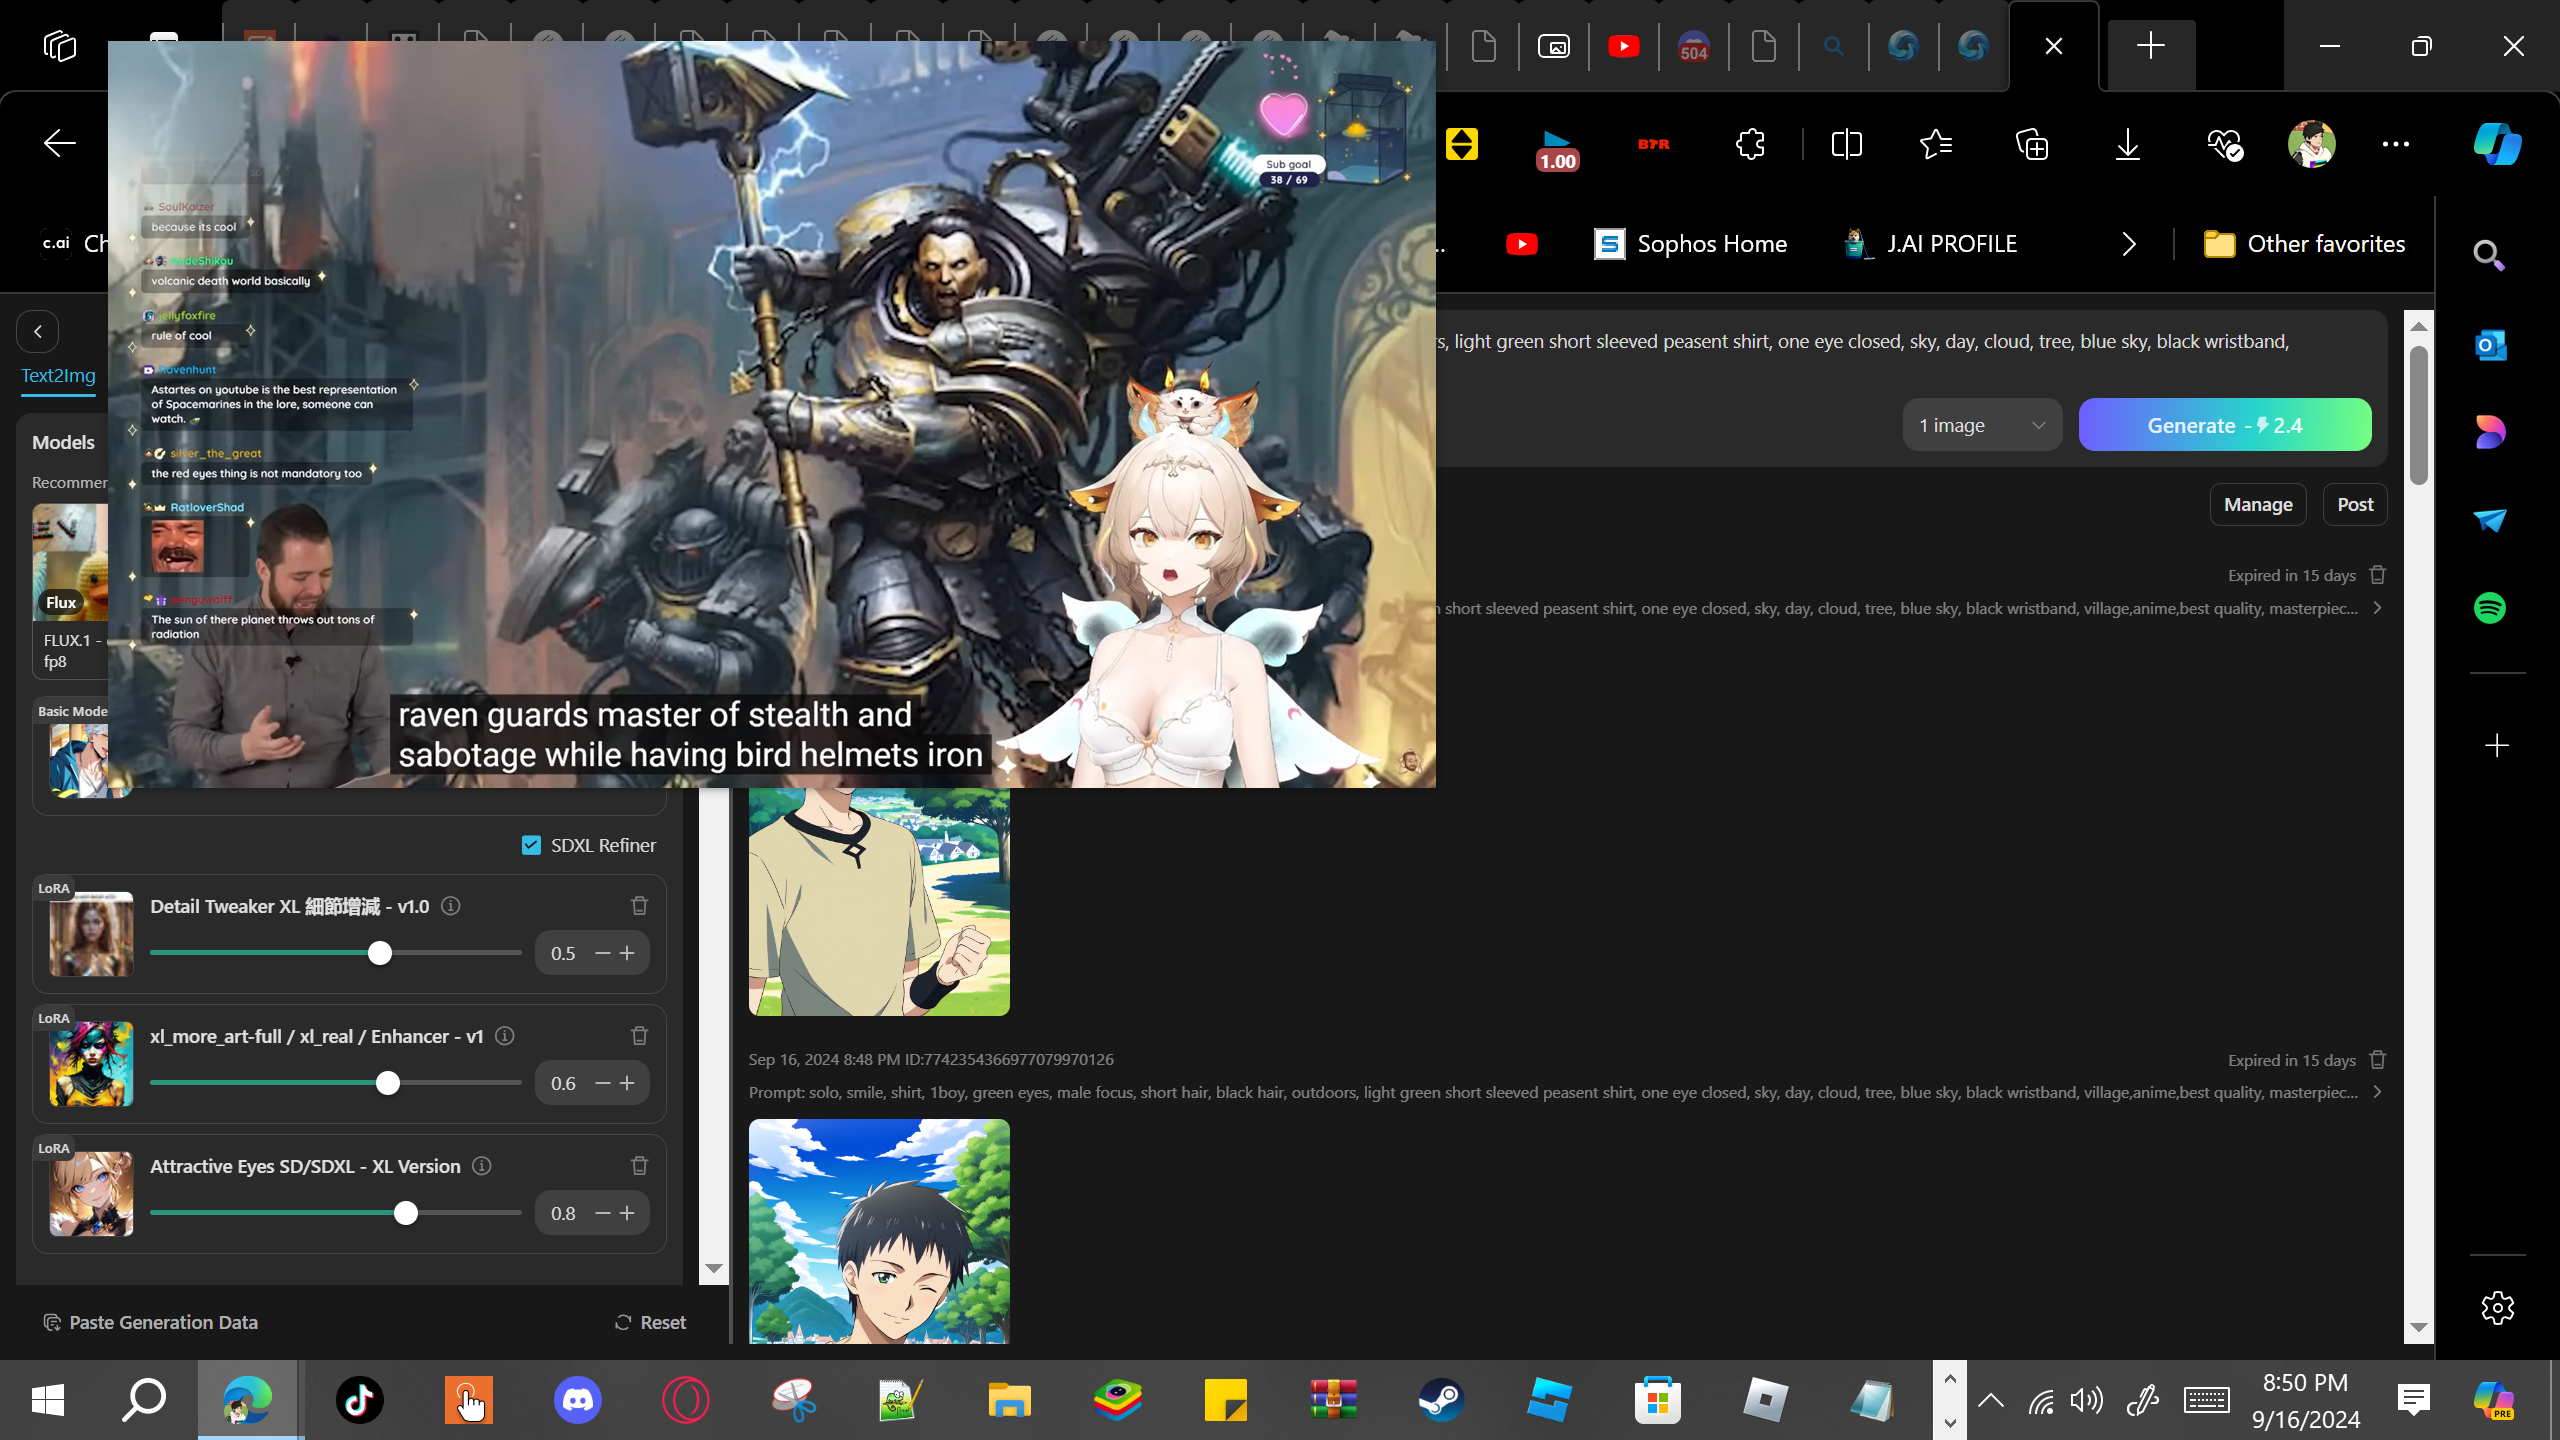Adjust the Attractive Eyes weight slider

click(405, 1213)
